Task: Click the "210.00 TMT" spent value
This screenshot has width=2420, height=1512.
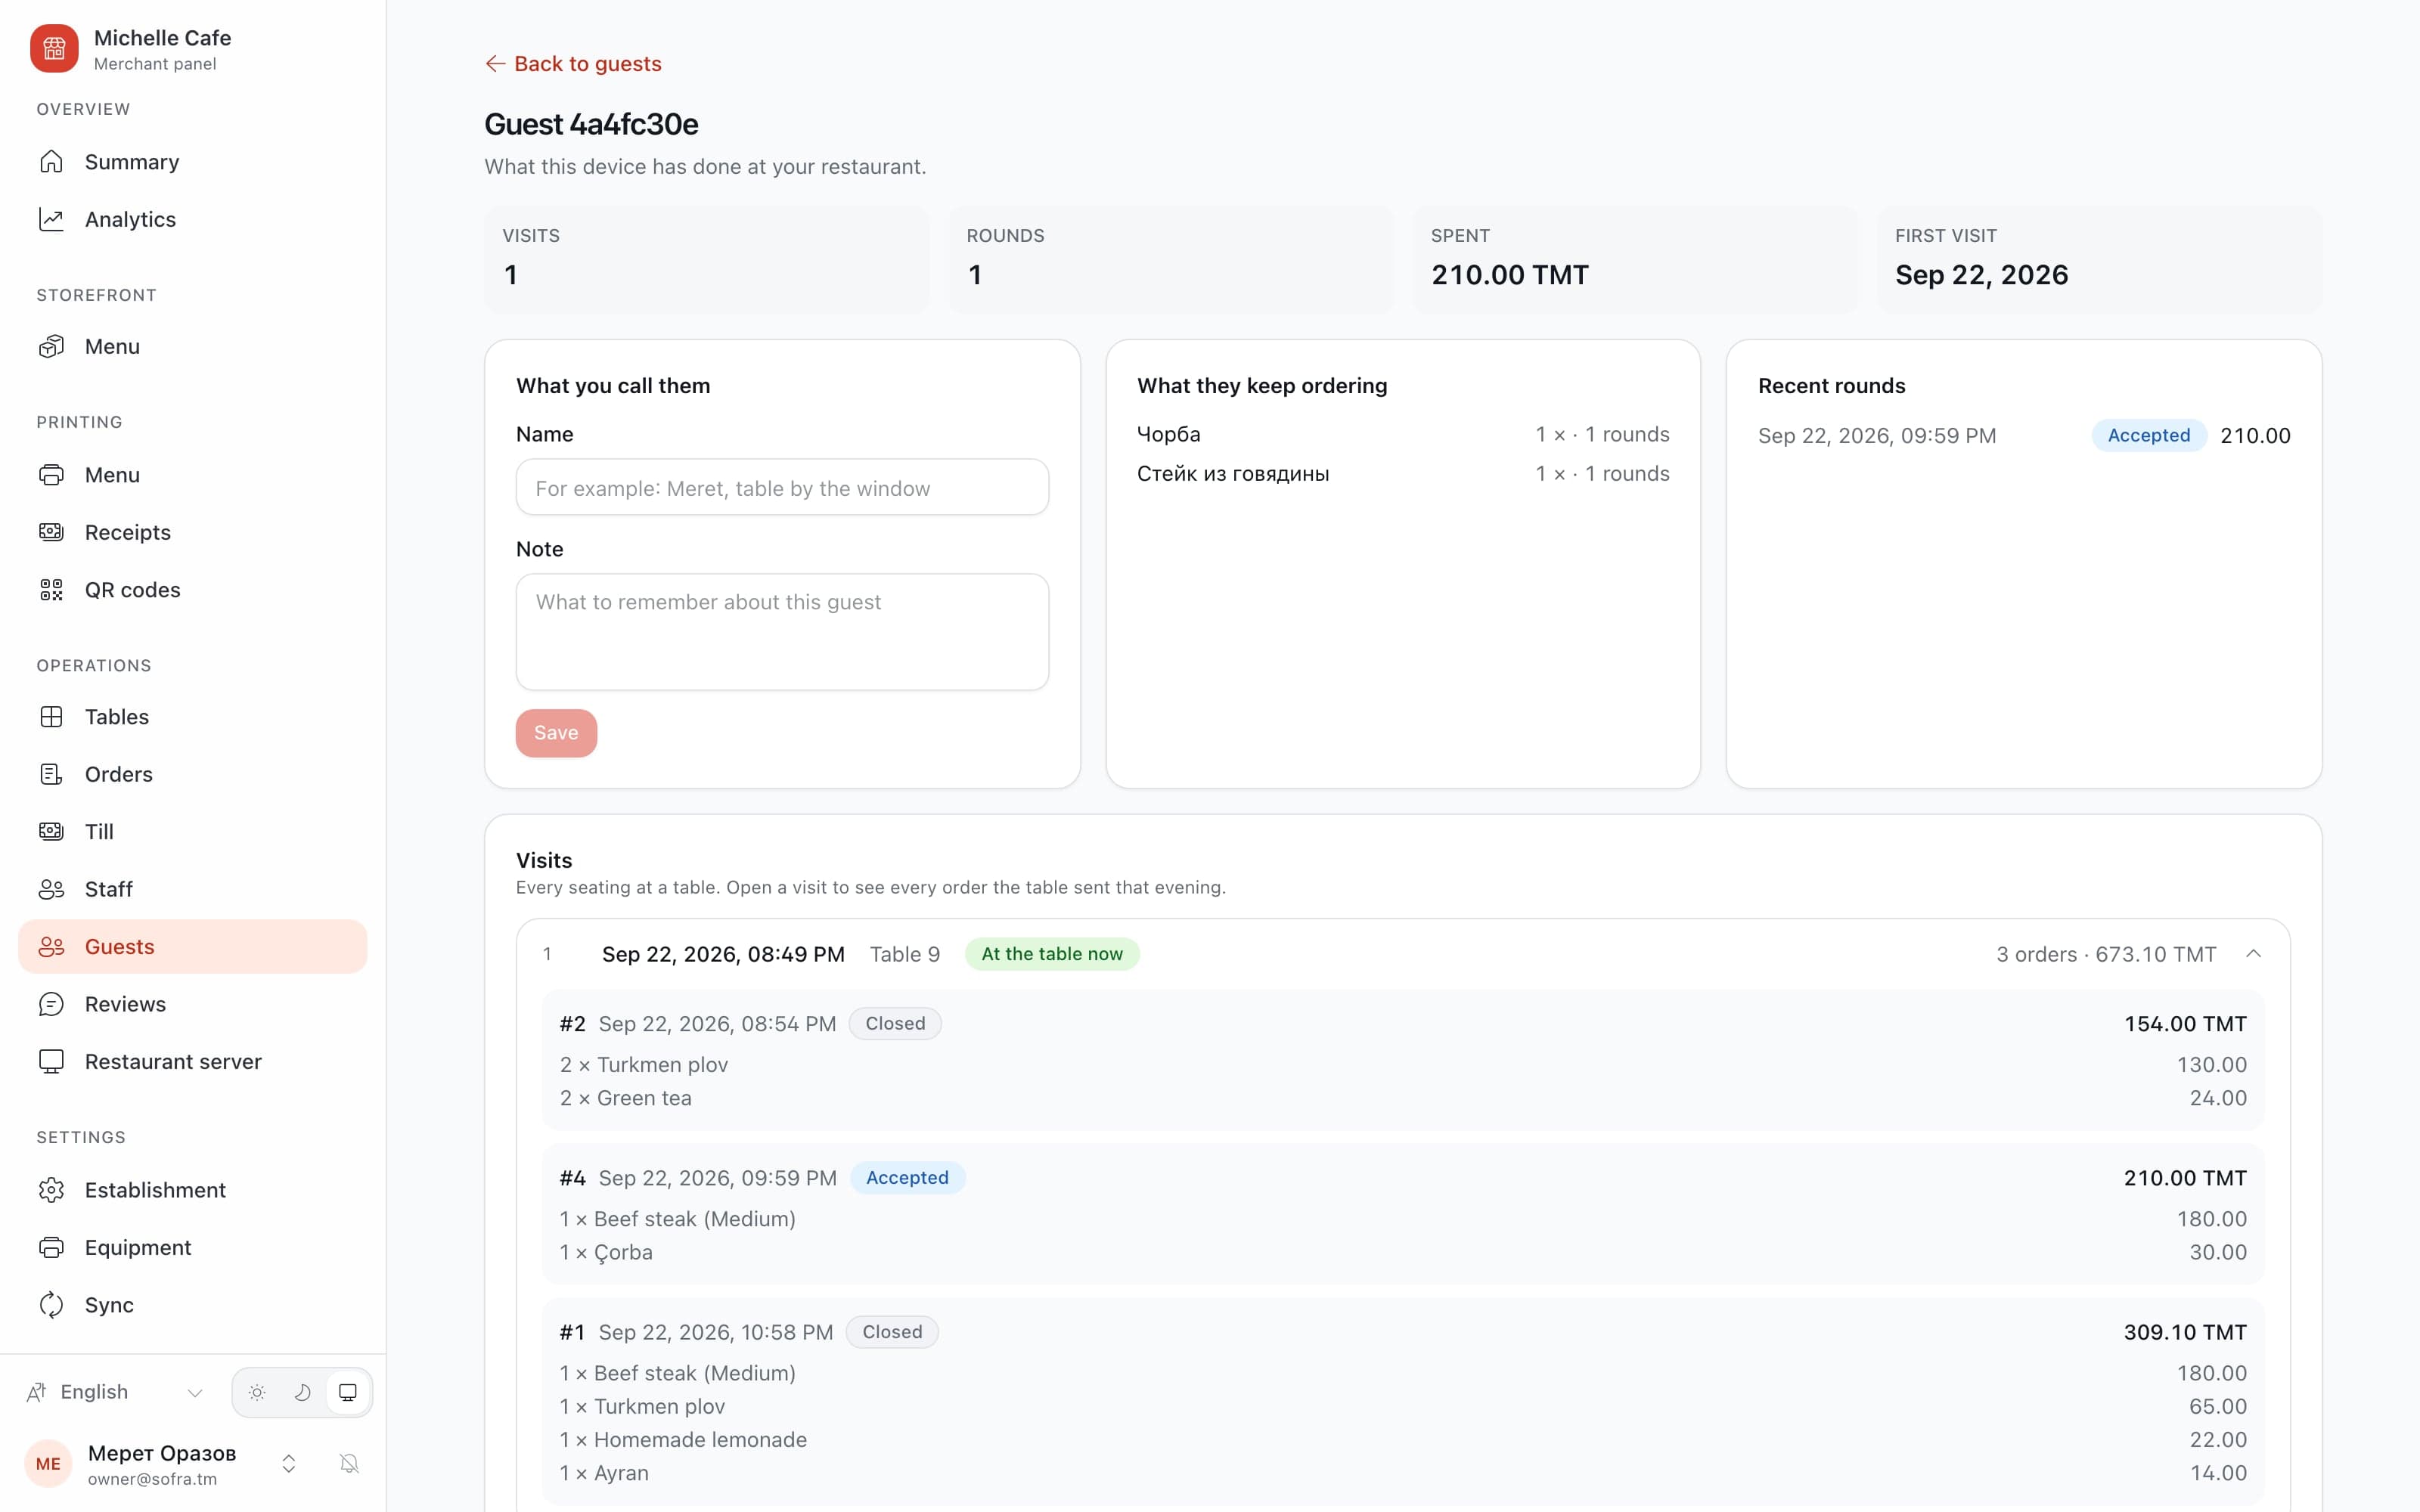Action: pos(1510,275)
